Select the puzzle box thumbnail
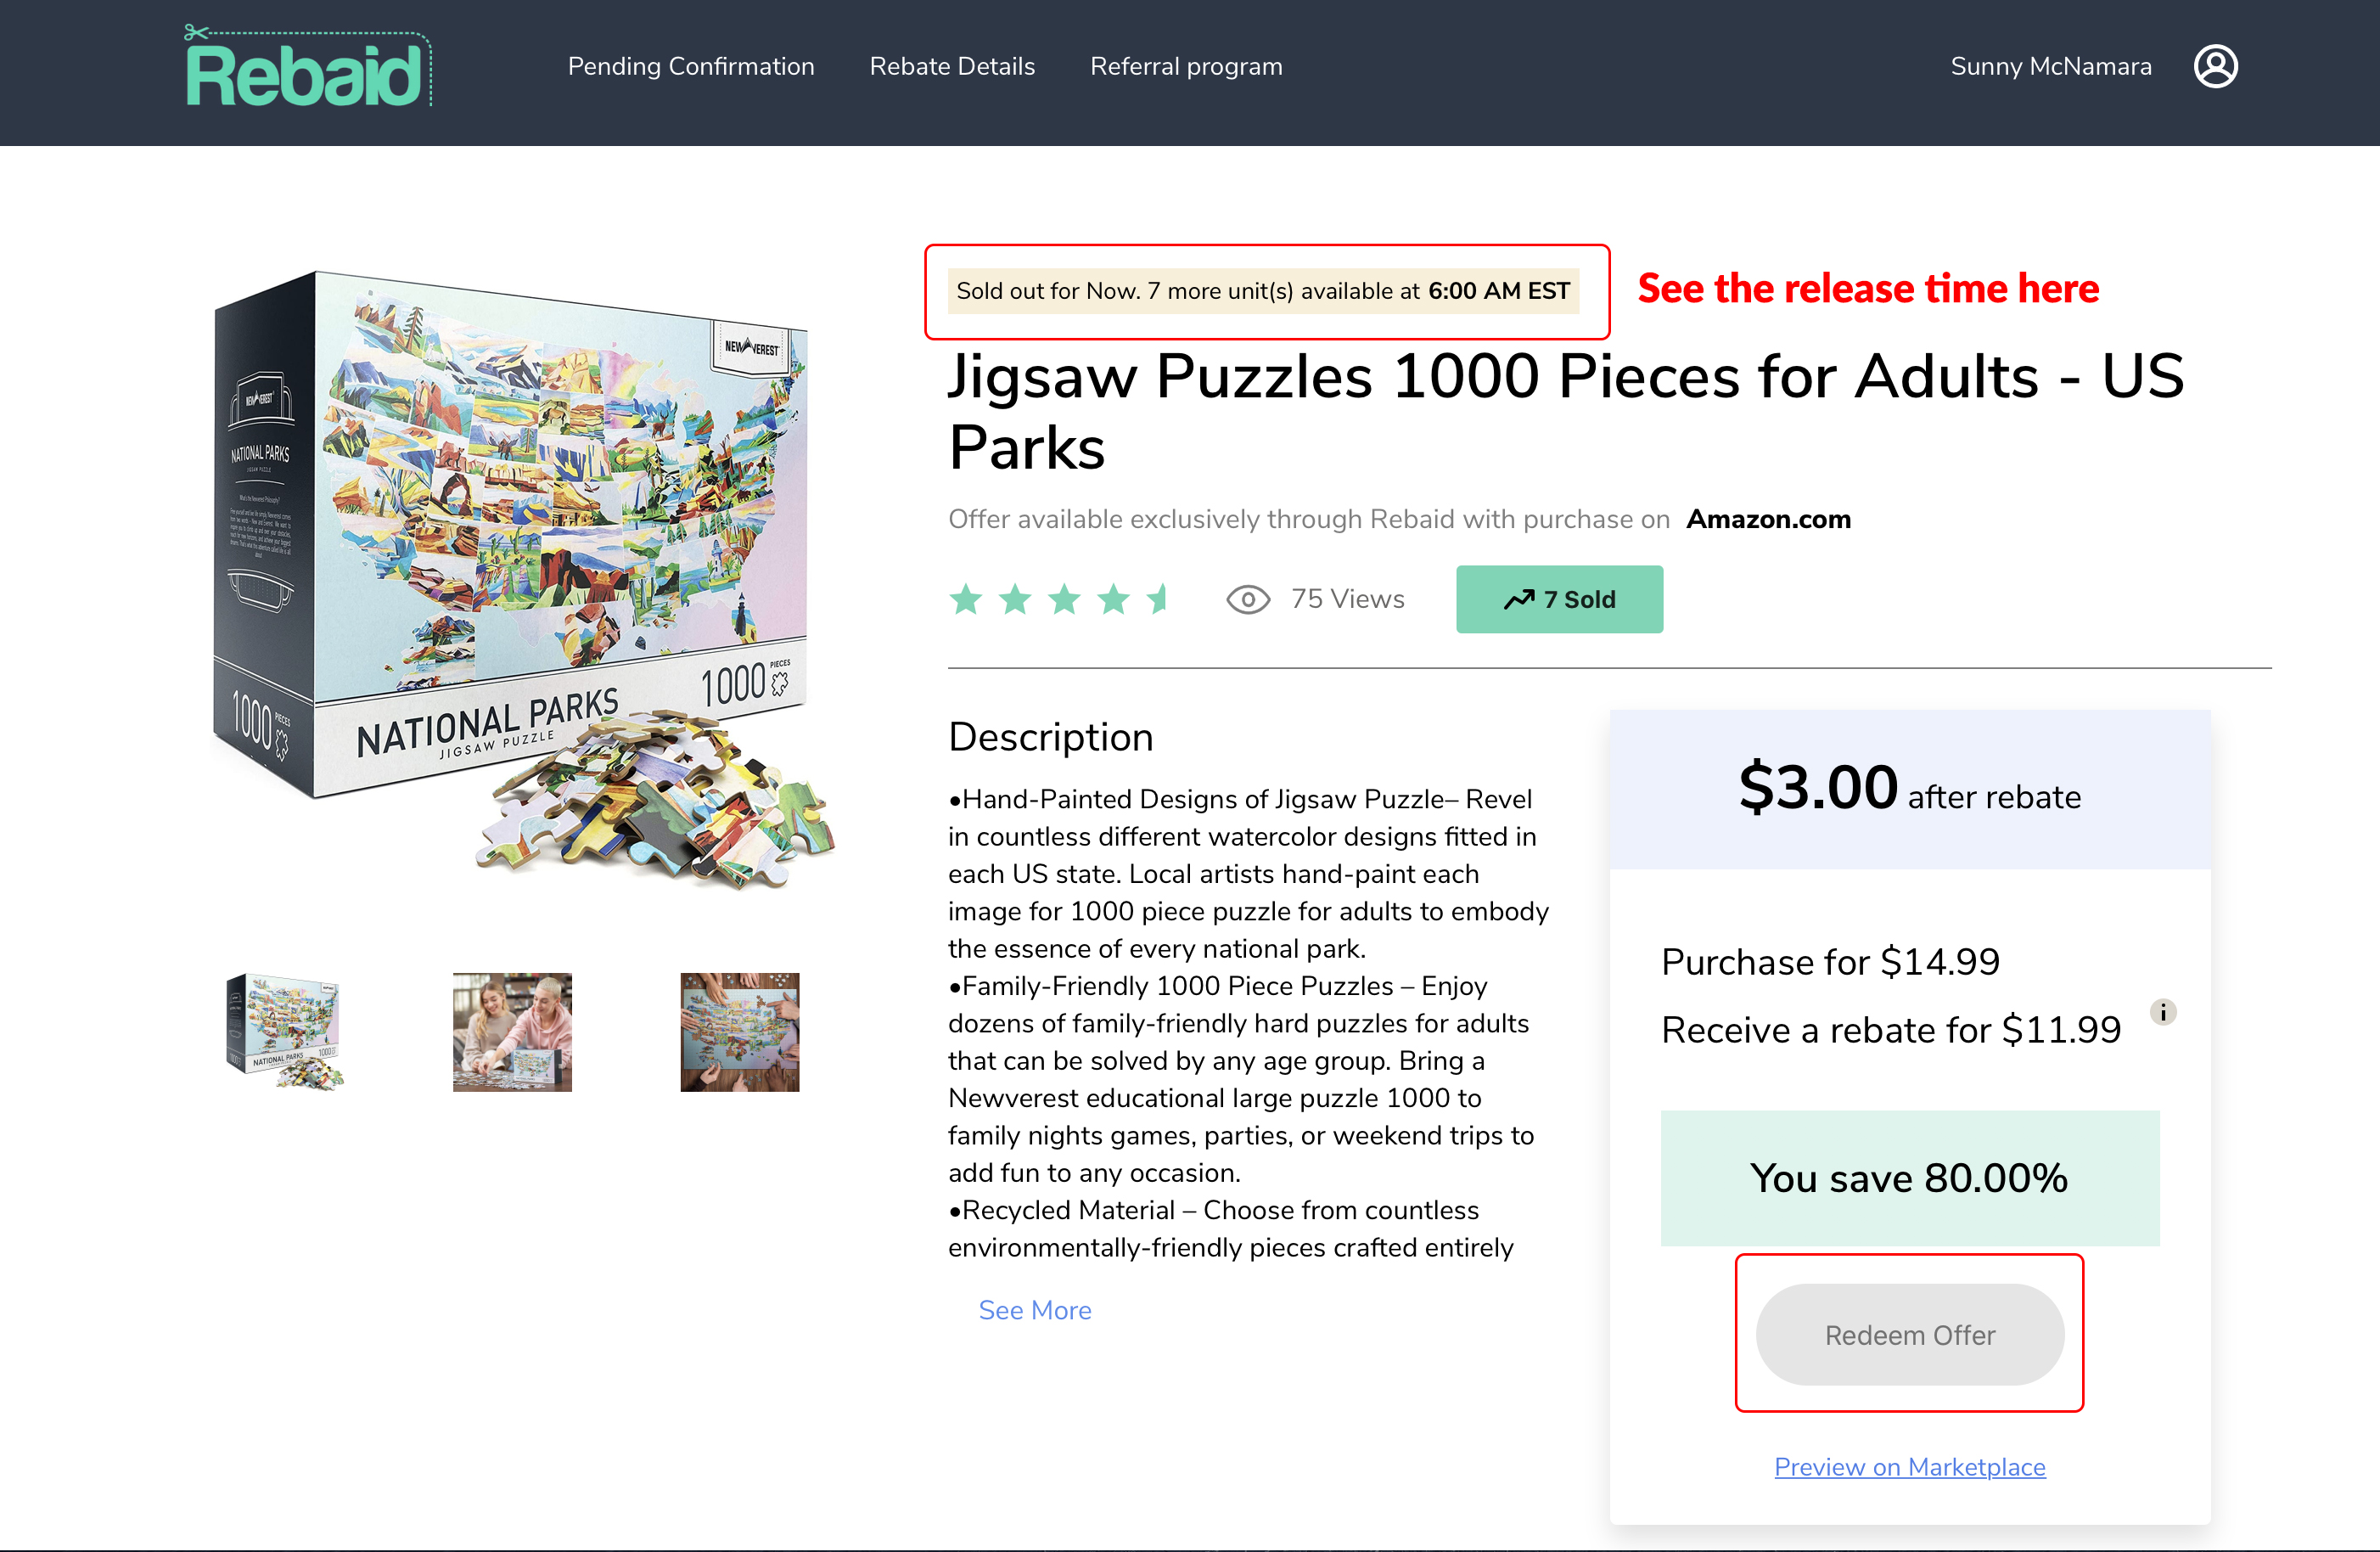The width and height of the screenshot is (2380, 1552). tap(285, 1032)
